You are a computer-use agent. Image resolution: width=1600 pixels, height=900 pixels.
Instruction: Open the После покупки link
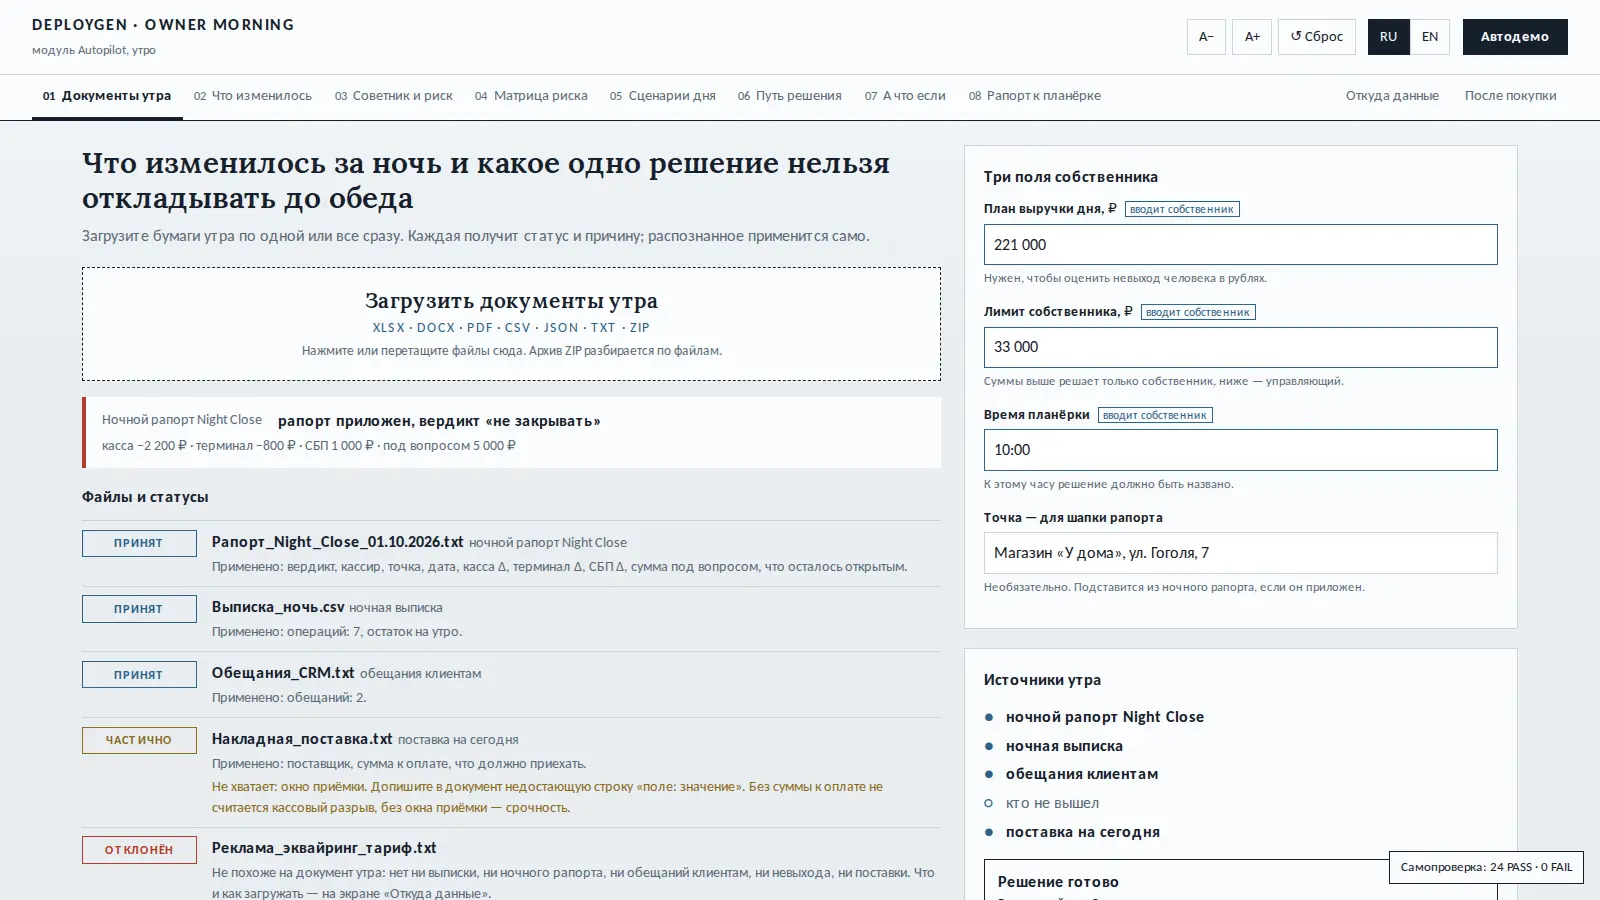click(x=1510, y=96)
